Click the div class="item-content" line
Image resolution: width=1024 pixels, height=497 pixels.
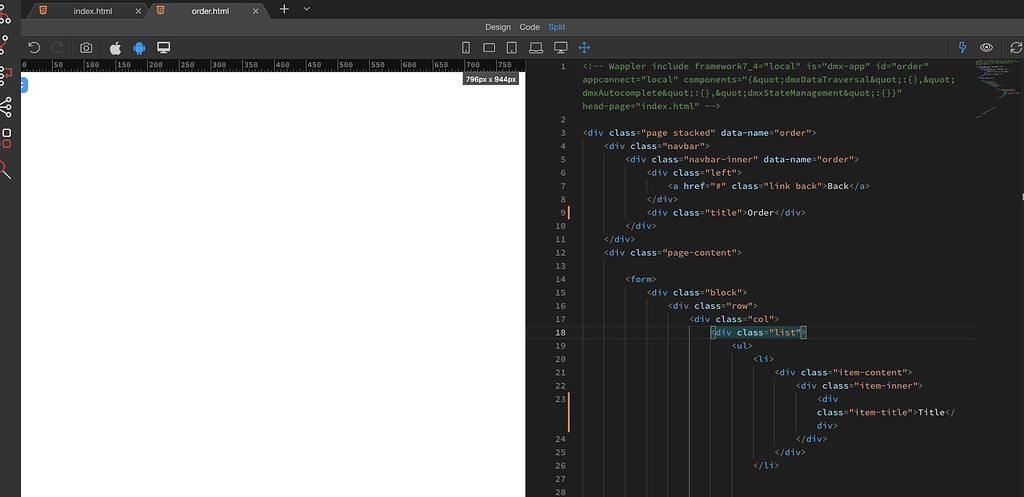pyautogui.click(x=843, y=372)
